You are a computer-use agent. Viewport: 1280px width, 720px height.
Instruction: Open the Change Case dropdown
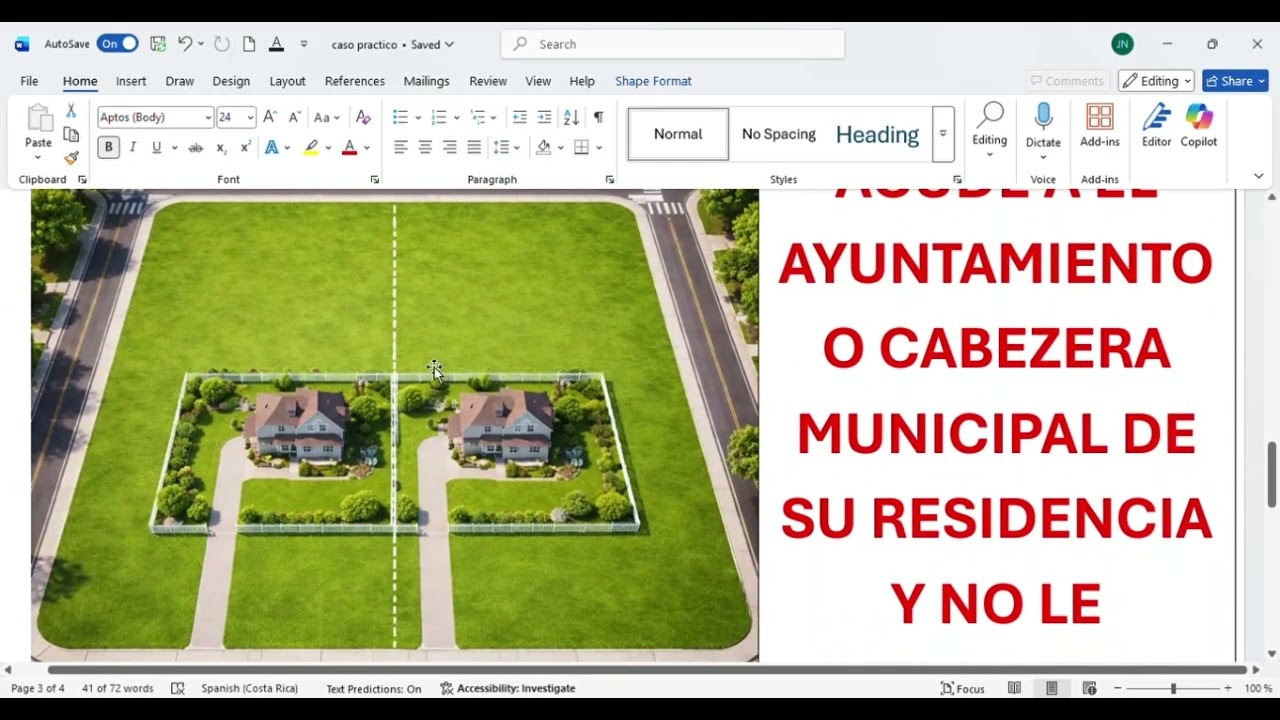pos(327,117)
